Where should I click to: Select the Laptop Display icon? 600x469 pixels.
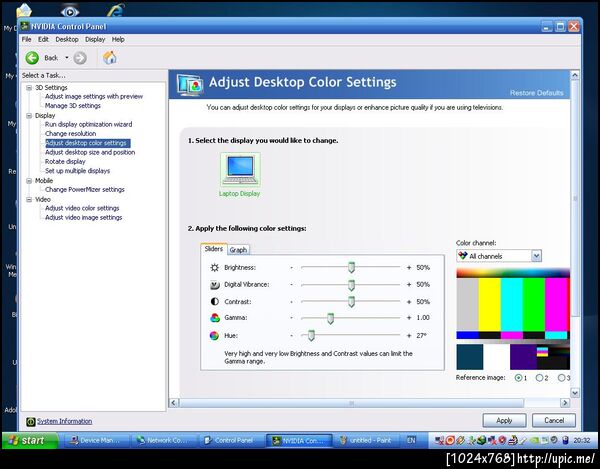pyautogui.click(x=240, y=170)
